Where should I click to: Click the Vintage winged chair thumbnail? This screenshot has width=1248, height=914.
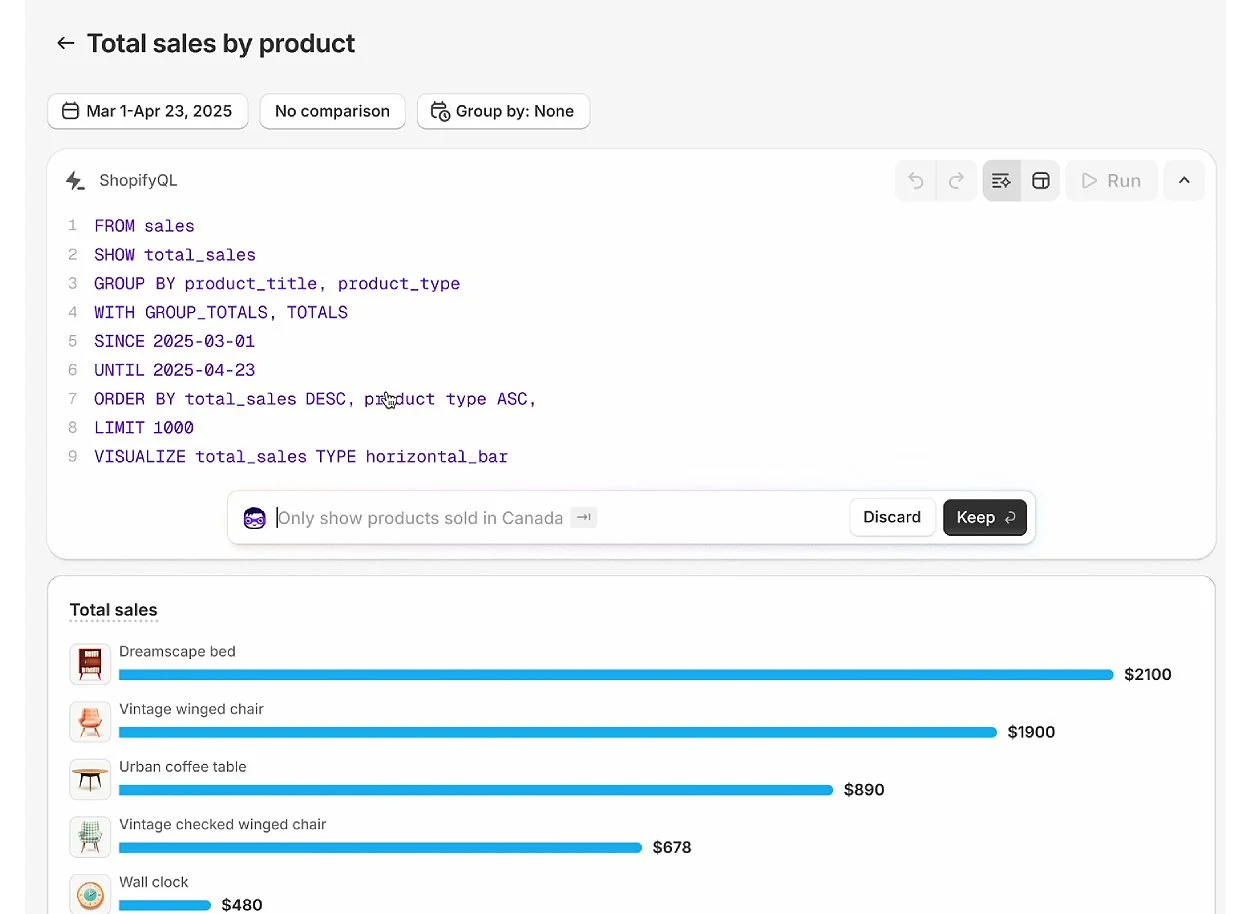point(90,722)
